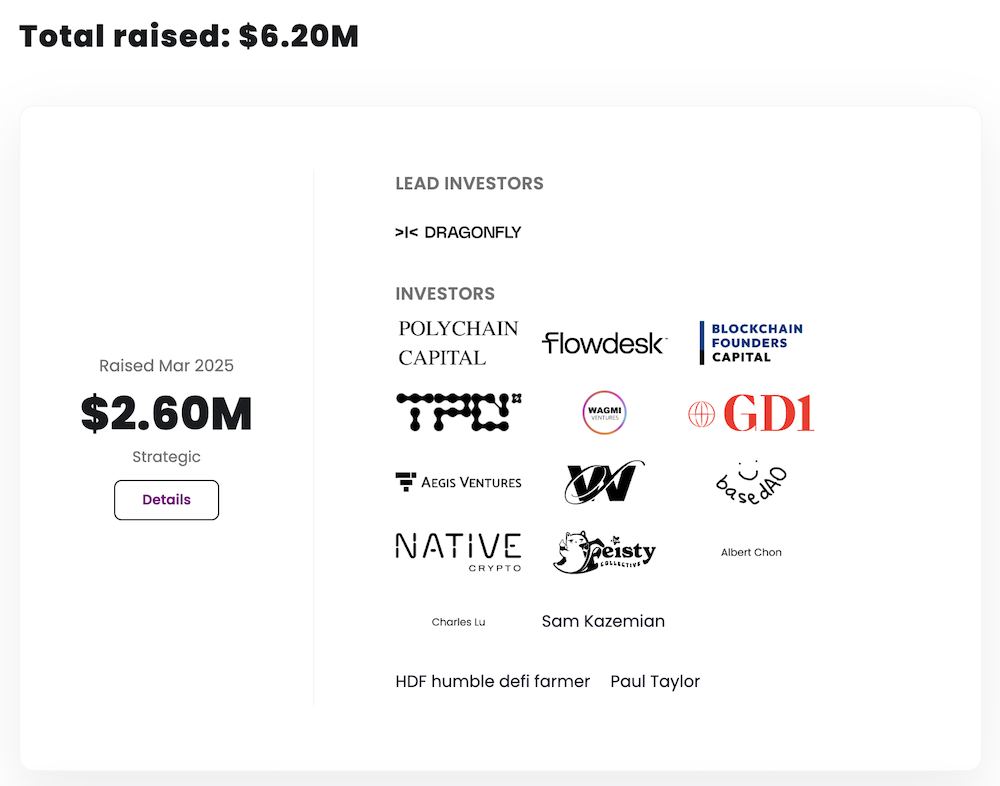Viewport: 1000px width, 786px height.
Task: Click the WAGMI Ventures circular badge
Action: pyautogui.click(x=602, y=413)
